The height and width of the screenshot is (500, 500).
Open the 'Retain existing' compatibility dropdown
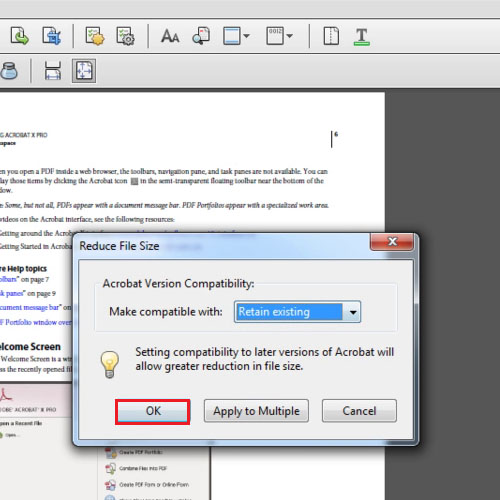click(297, 312)
